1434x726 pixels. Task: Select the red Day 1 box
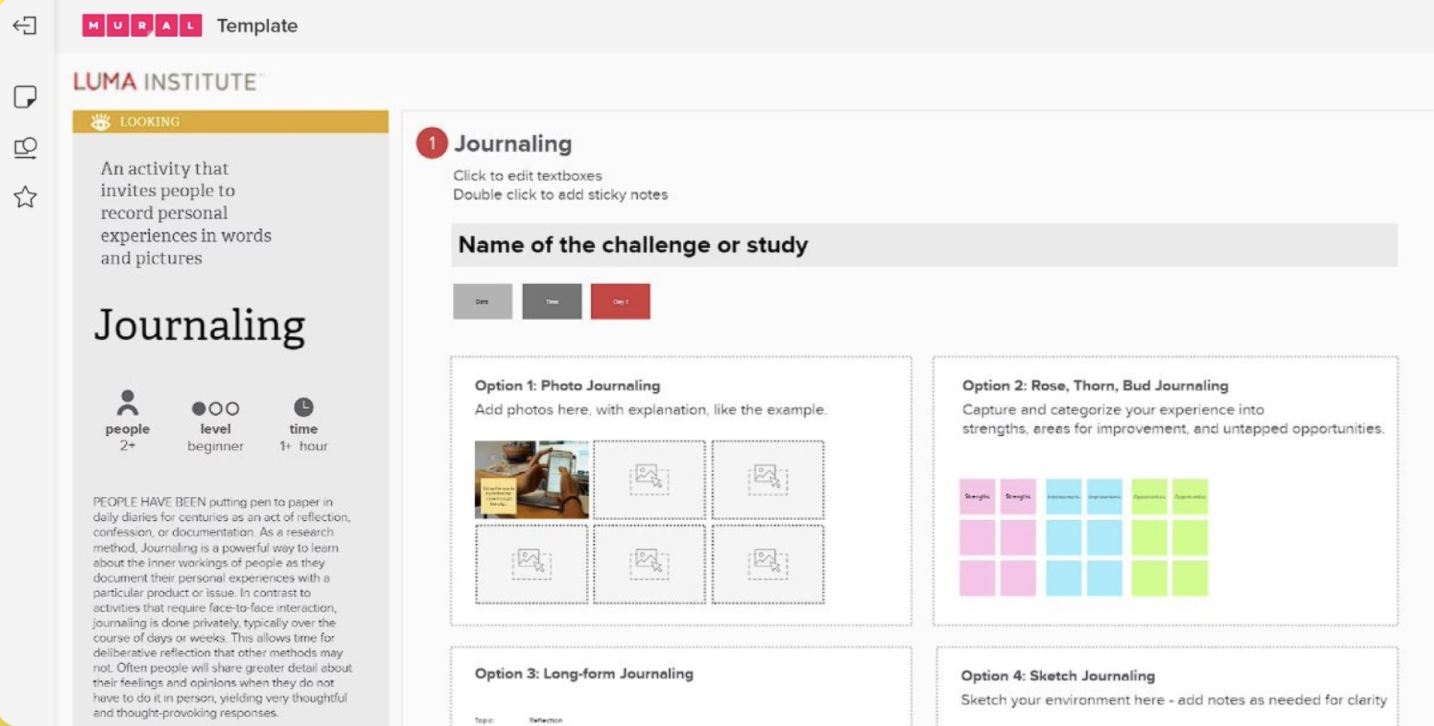(x=620, y=301)
